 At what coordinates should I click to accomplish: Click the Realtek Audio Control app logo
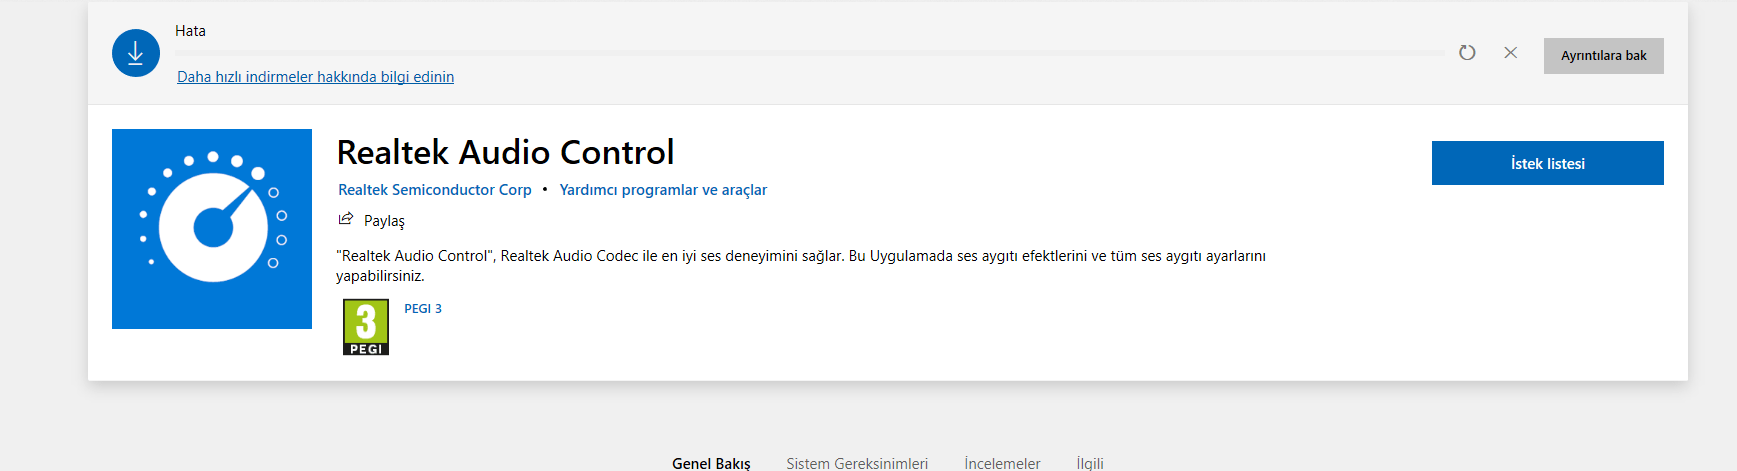[212, 229]
